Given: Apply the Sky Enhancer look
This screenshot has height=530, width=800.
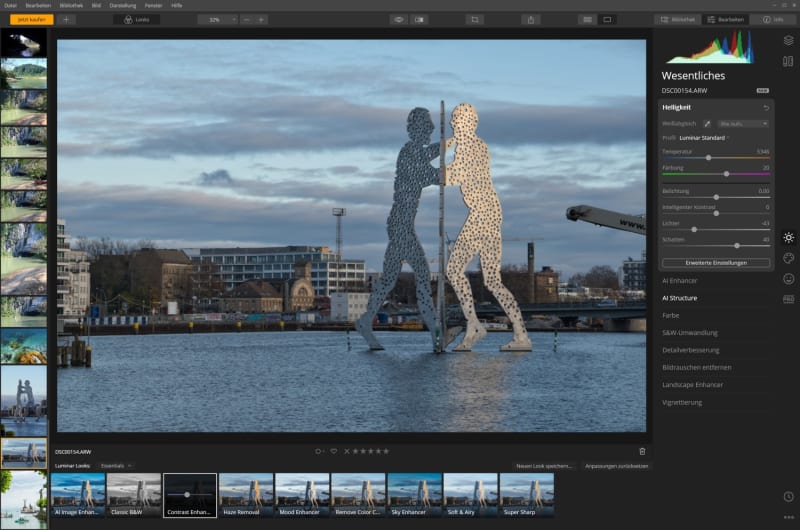Looking at the screenshot, I should (x=414, y=495).
